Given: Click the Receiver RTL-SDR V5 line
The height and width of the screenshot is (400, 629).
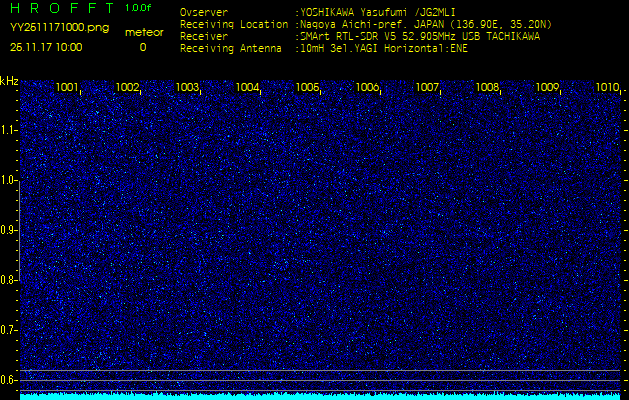Looking at the screenshot, I should coord(420,36).
